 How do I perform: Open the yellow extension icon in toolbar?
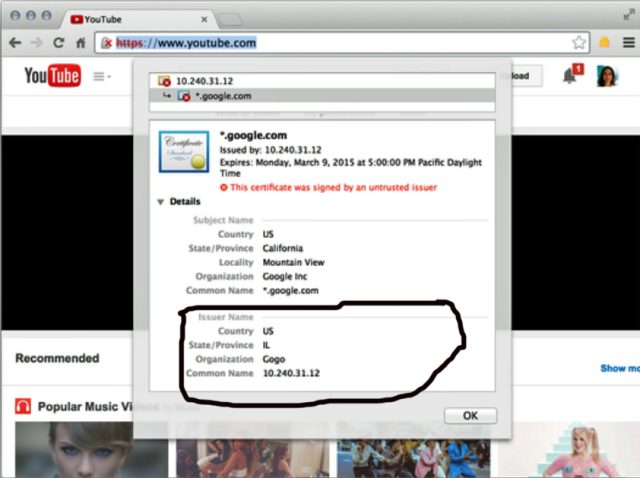coord(604,42)
